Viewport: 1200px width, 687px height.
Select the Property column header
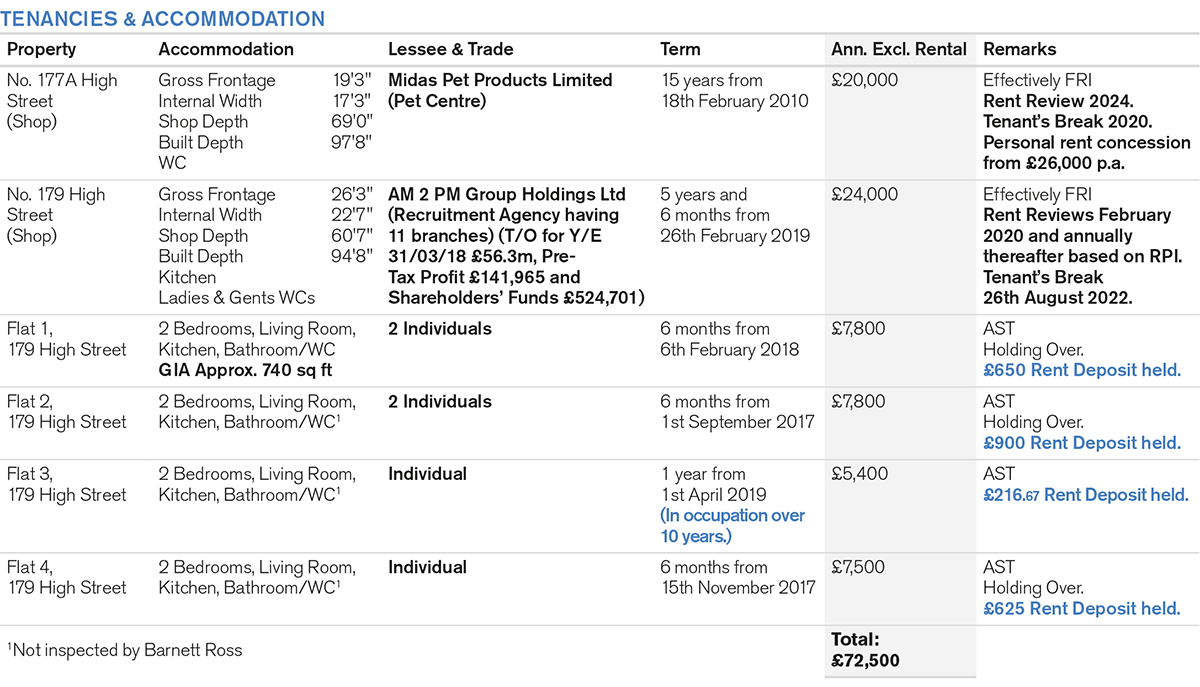coord(41,49)
